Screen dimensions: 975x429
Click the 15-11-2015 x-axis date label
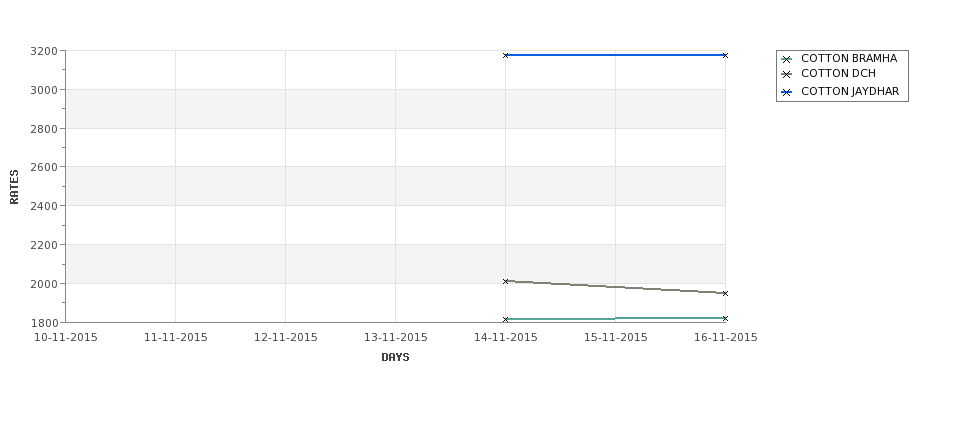pos(615,338)
